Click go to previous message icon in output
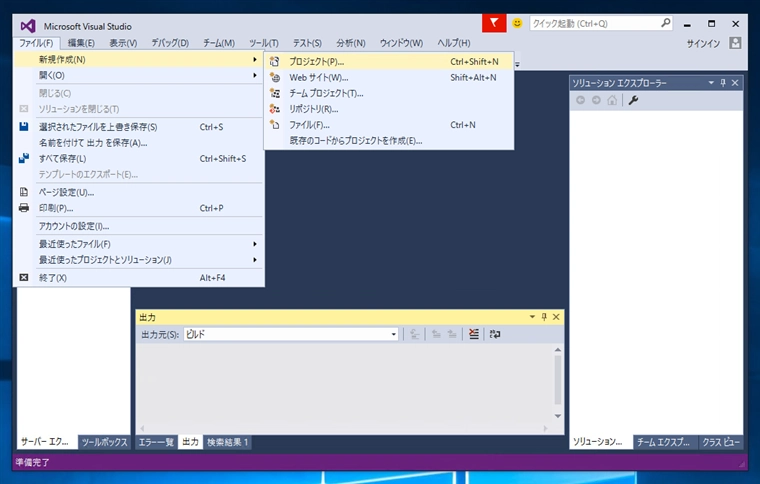Screen dimensions: 760x484 436,334
